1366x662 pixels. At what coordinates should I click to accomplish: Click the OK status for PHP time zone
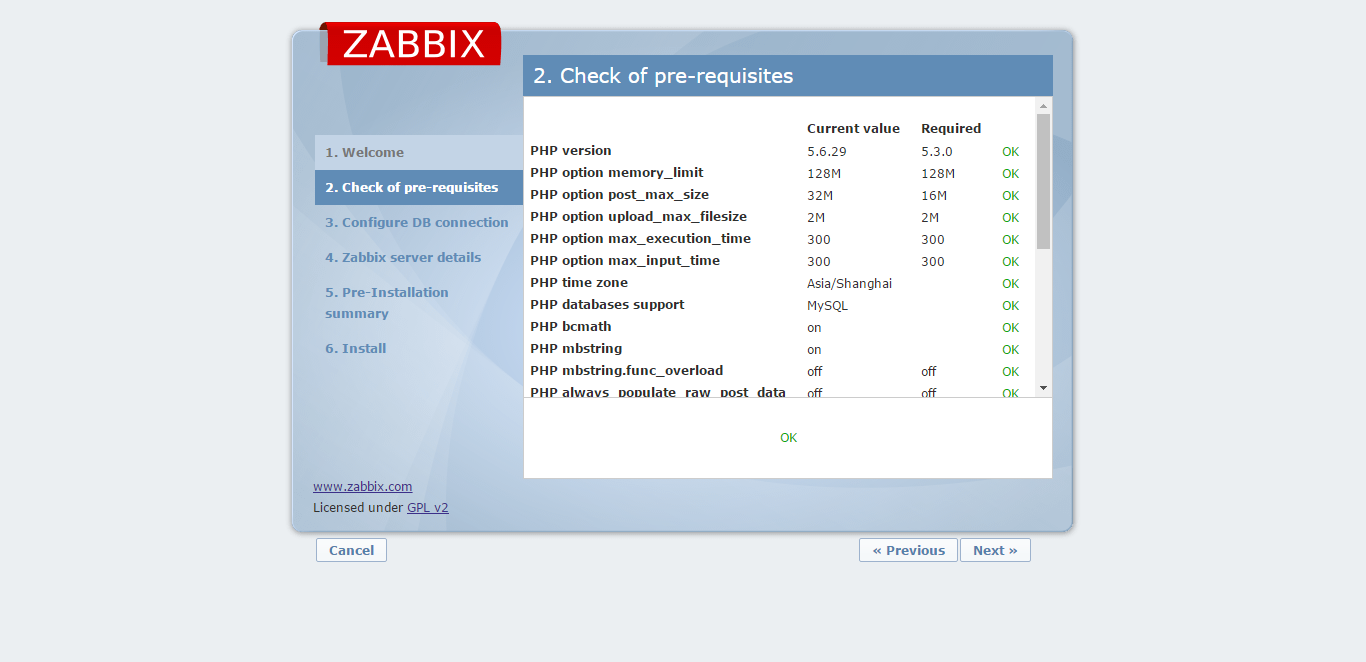pos(1010,283)
